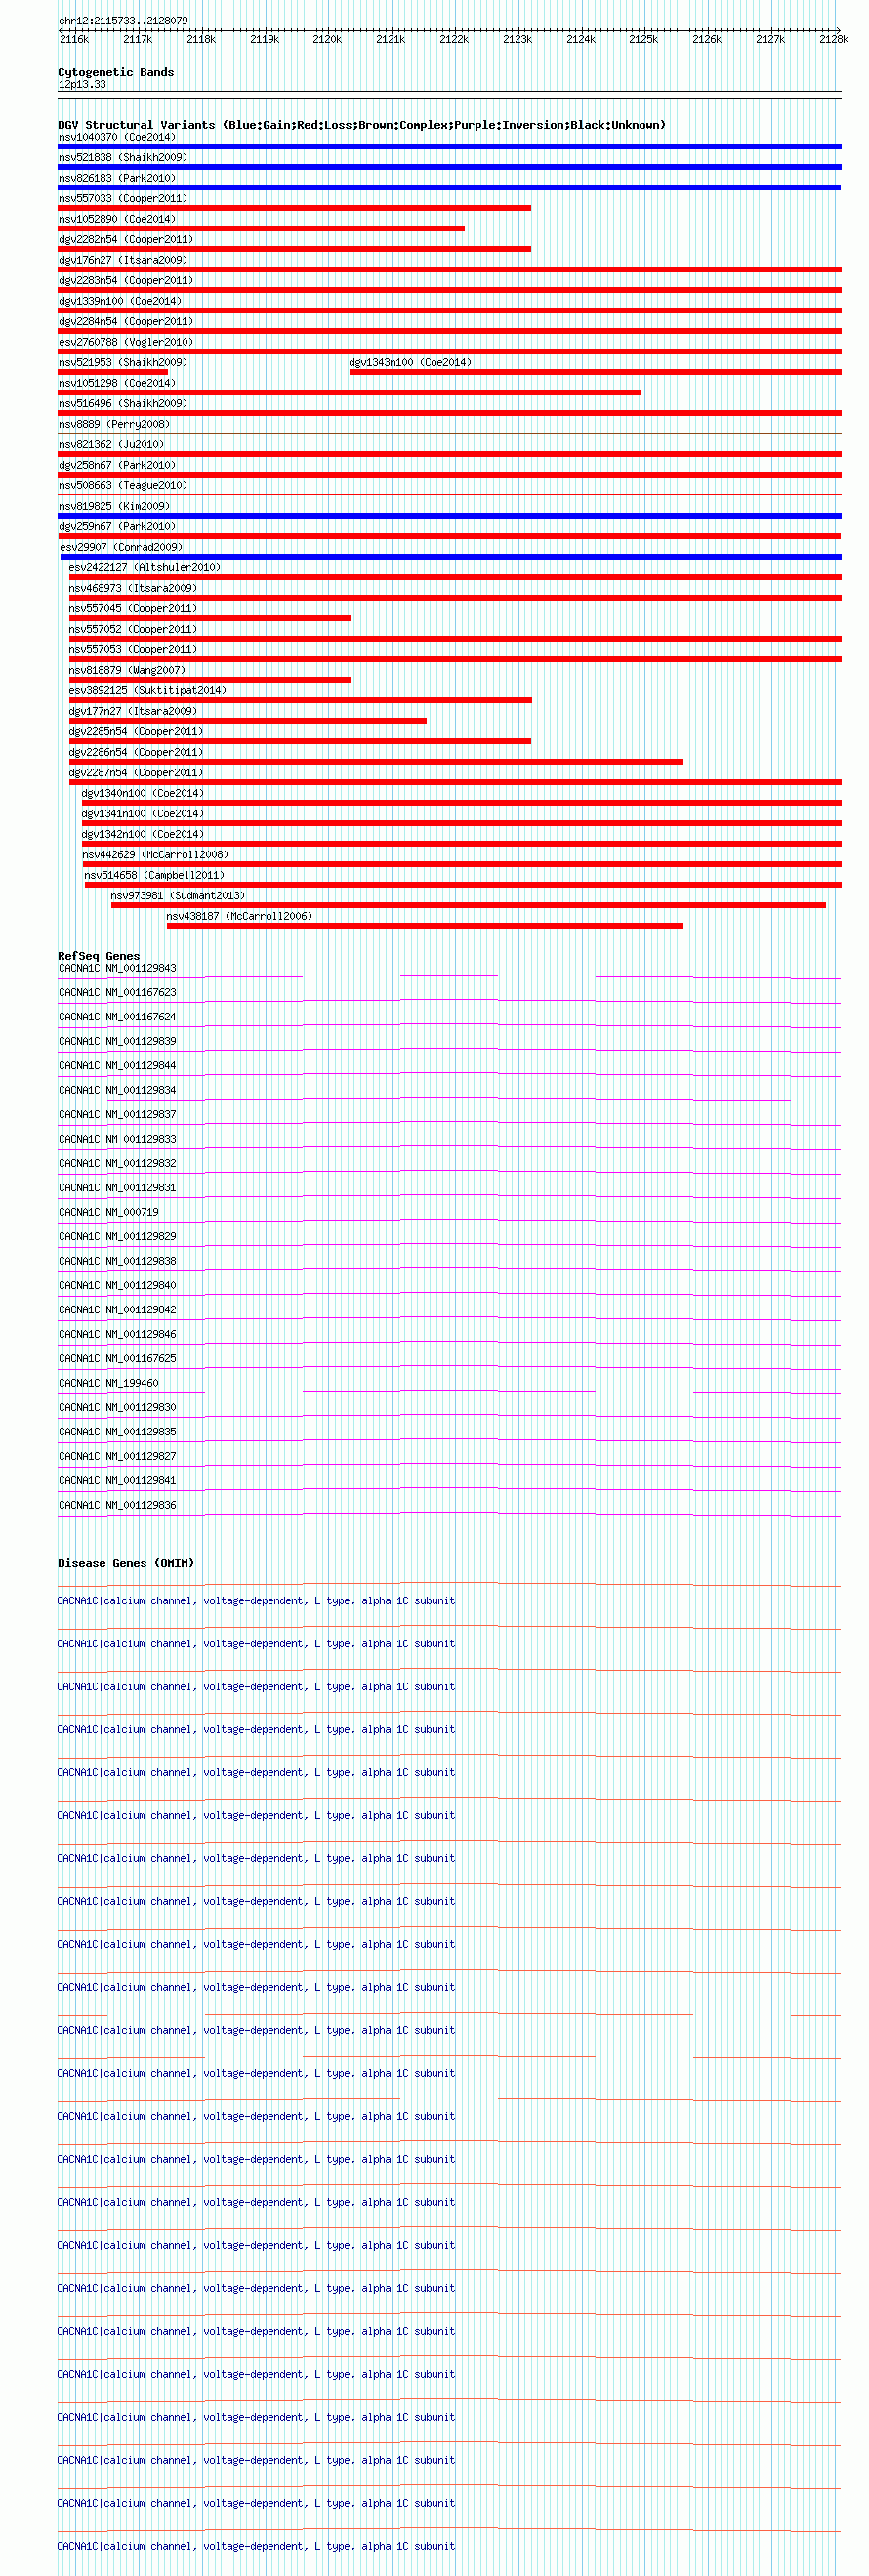This screenshot has width=869, height=2576.
Task: Select variant label esv3892125 (Suktitipat2014)
Action: pos(148,690)
